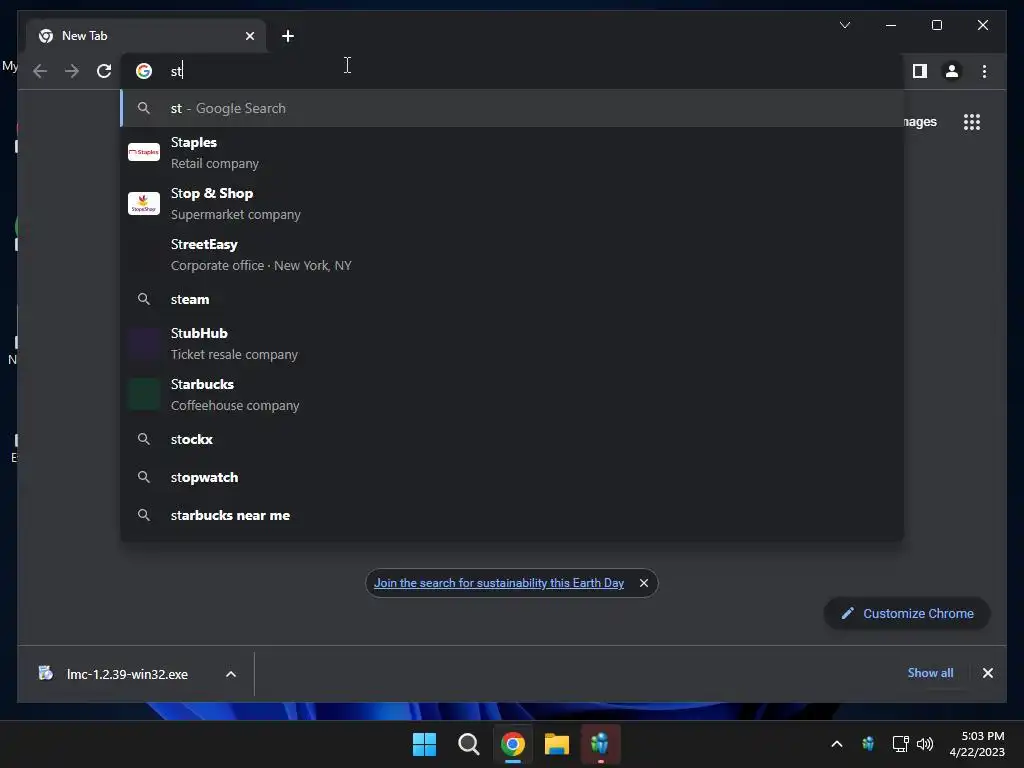
Task: Click the LAN Messenger taskbar icon
Action: pos(600,744)
